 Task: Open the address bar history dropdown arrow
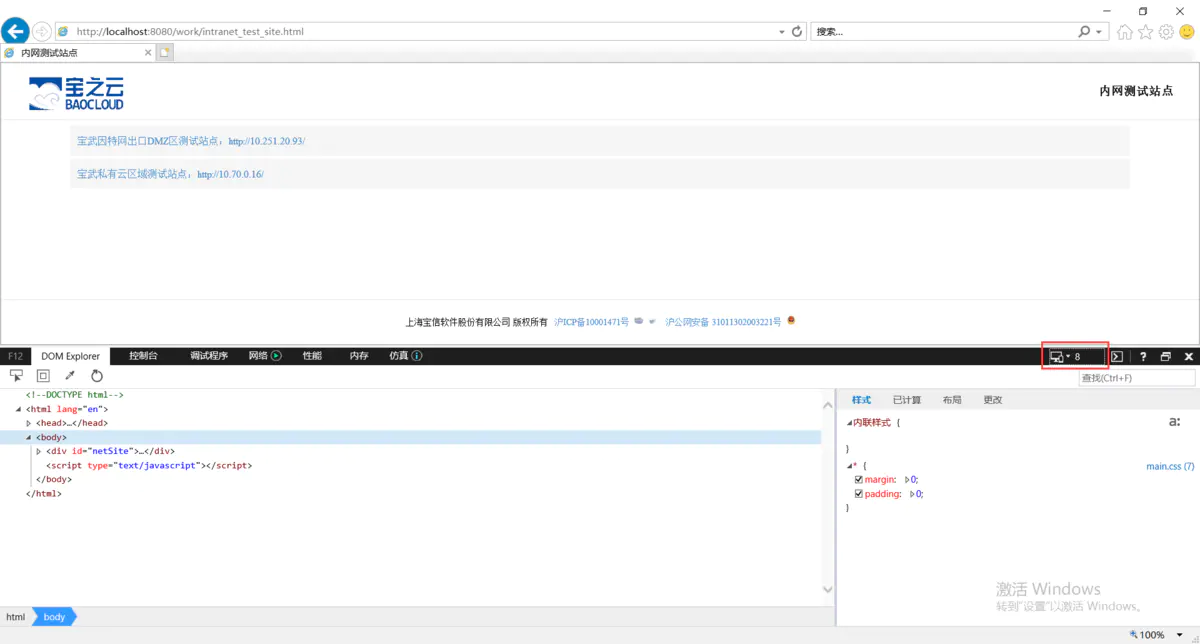coord(782,32)
